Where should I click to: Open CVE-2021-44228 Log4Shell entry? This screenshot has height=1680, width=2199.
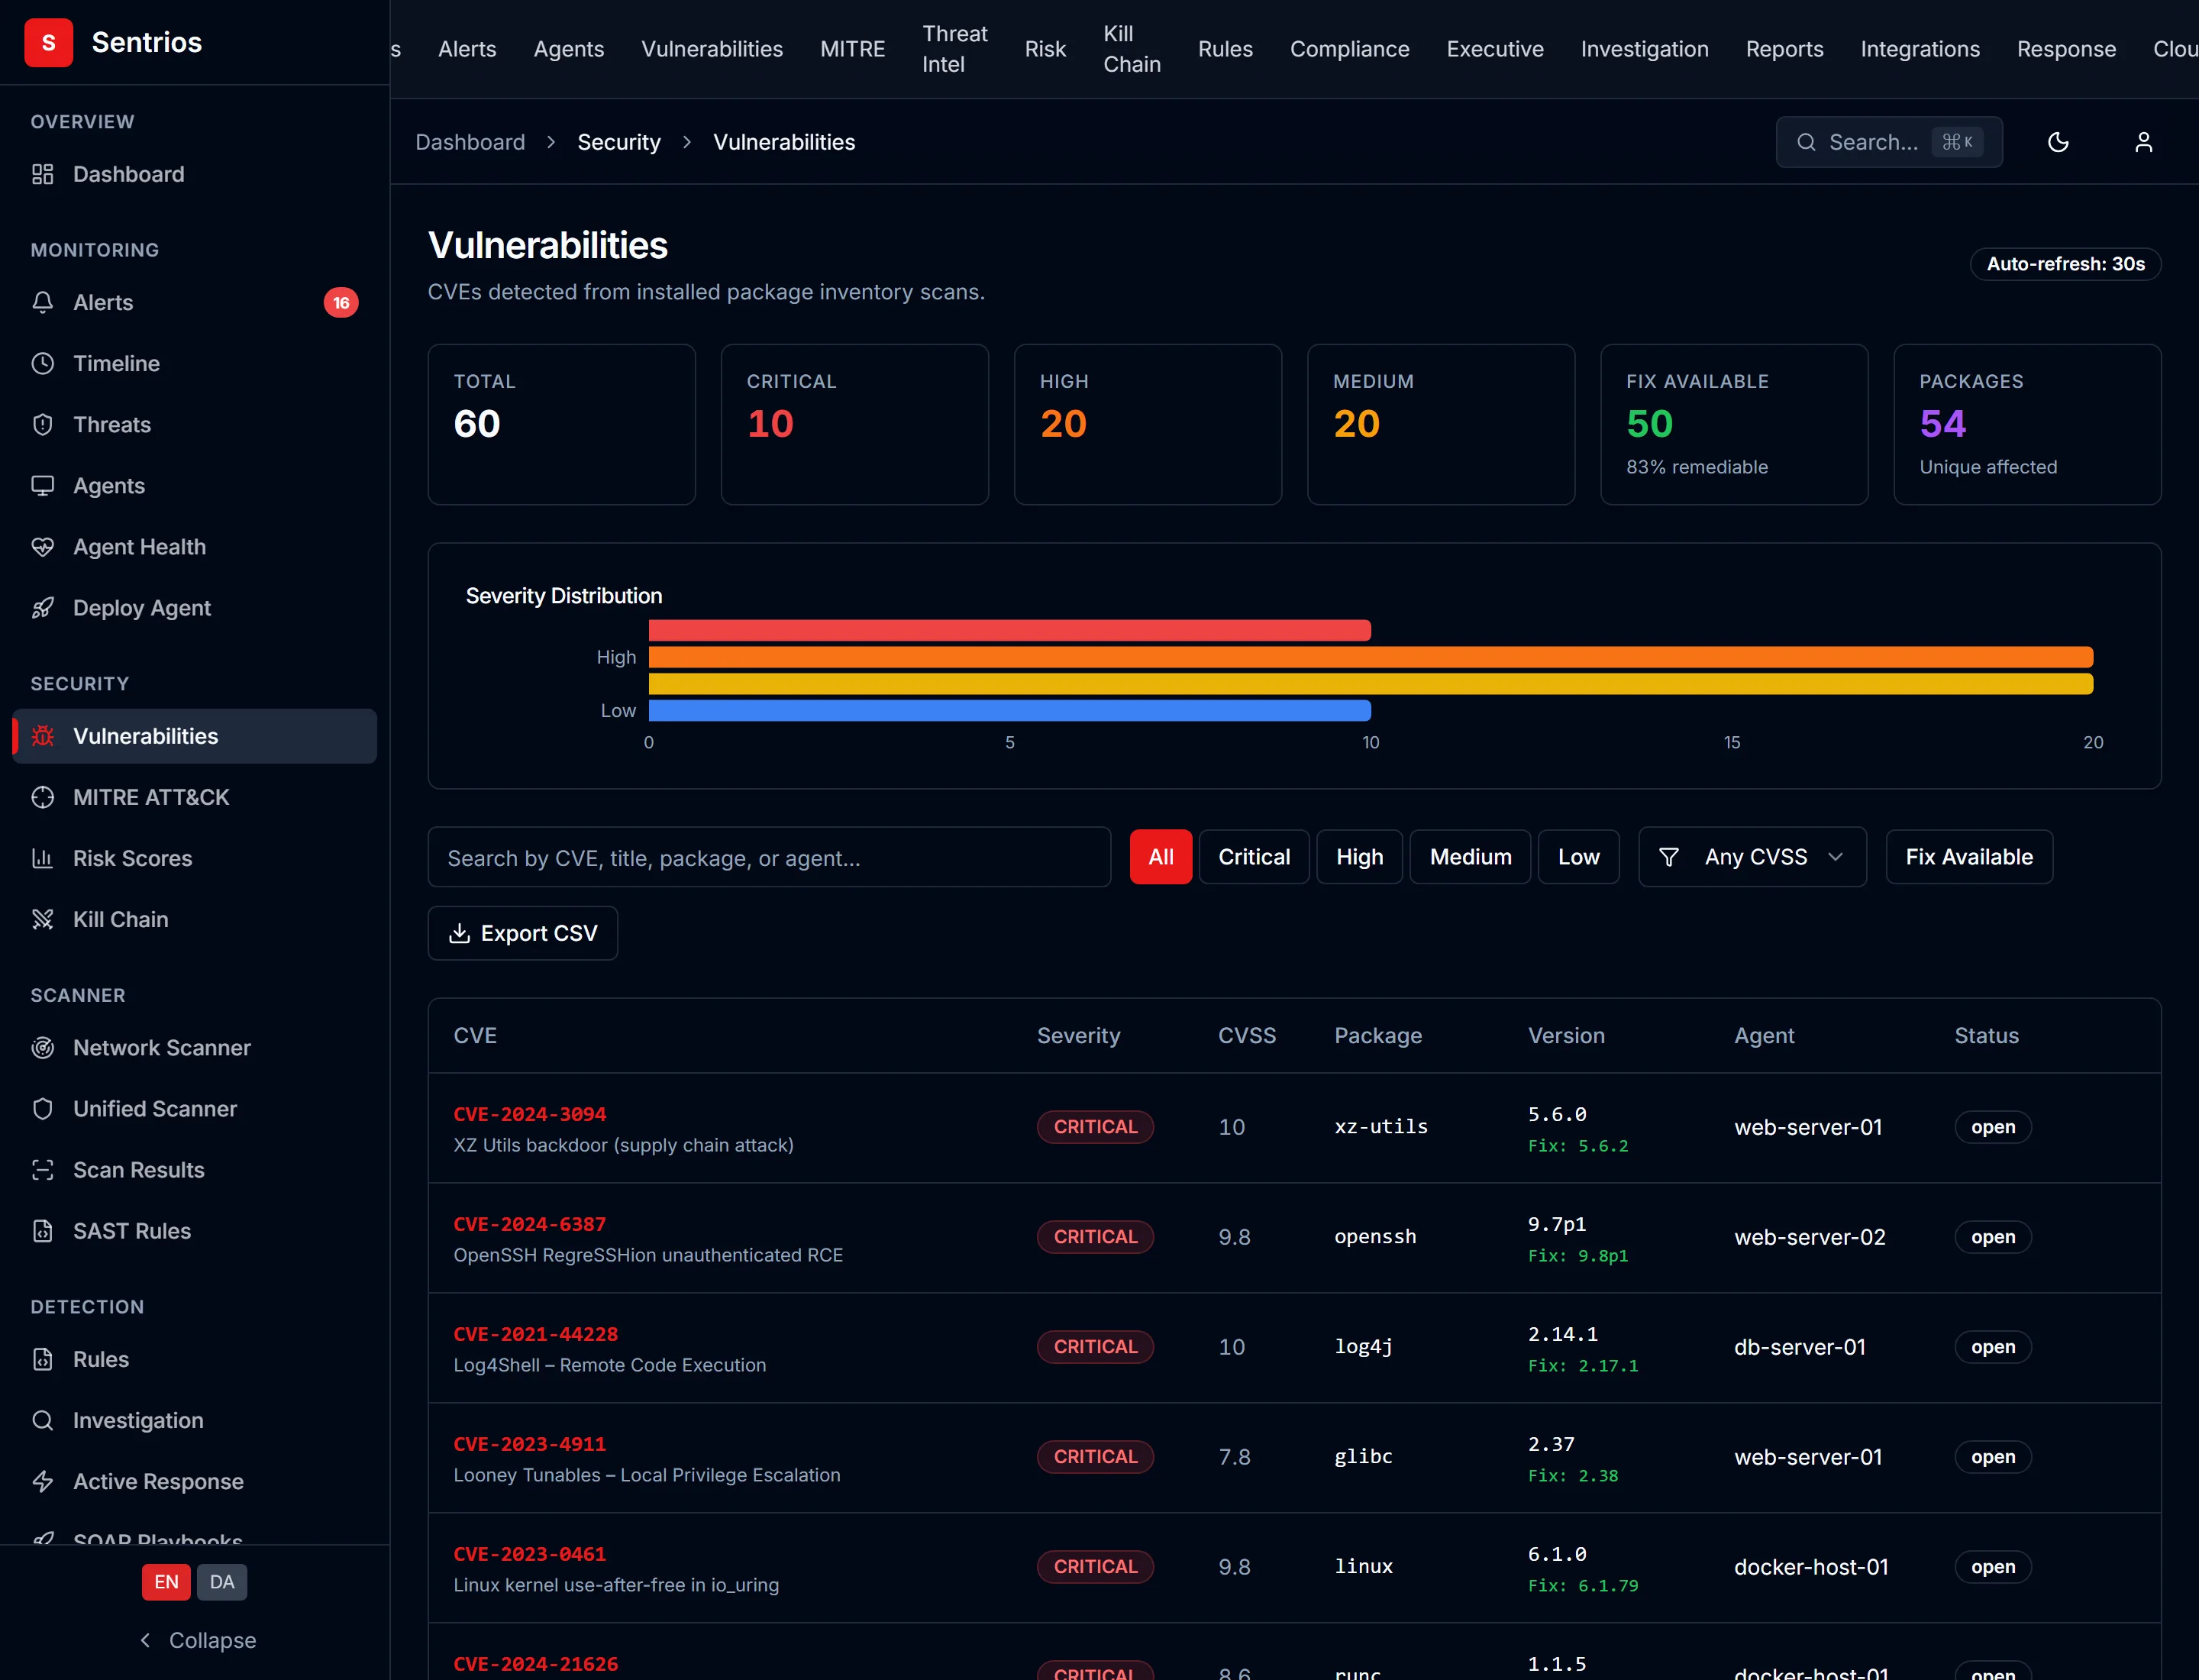535,1334
